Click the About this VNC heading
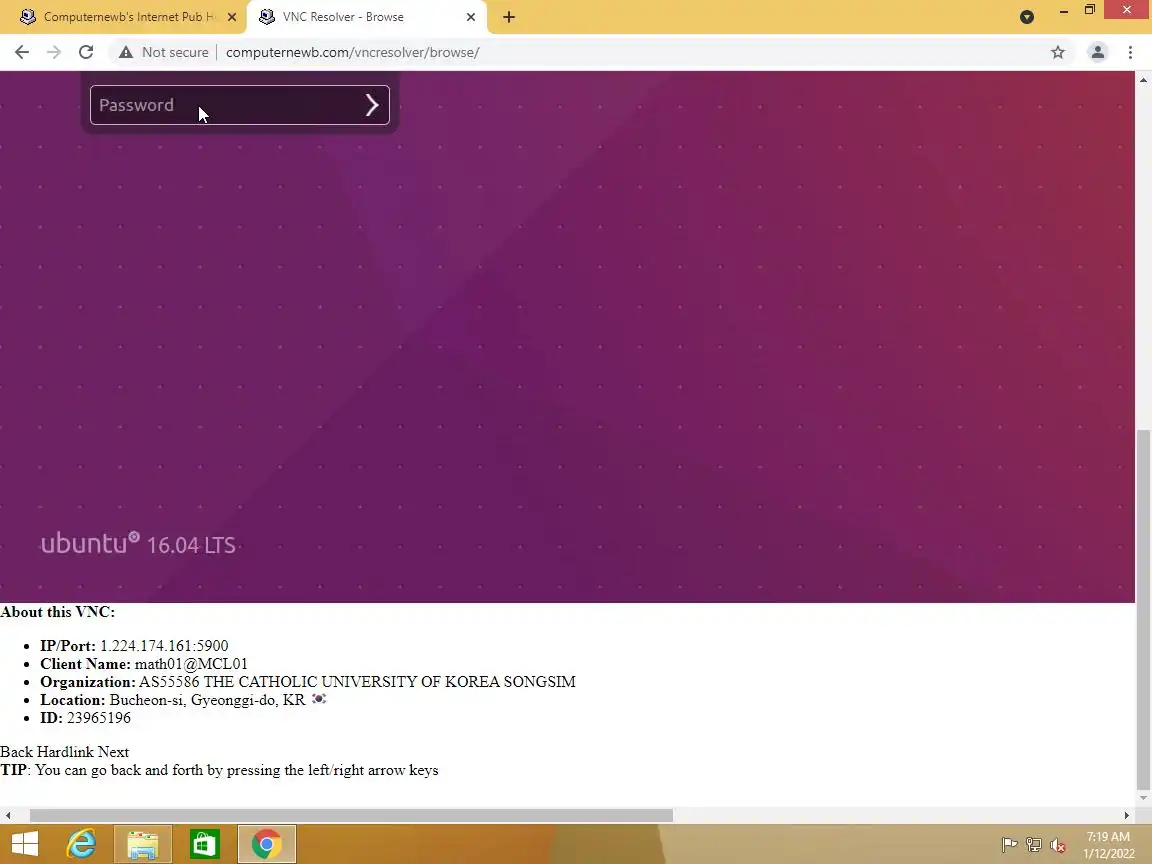The height and width of the screenshot is (864, 1152). (57, 612)
